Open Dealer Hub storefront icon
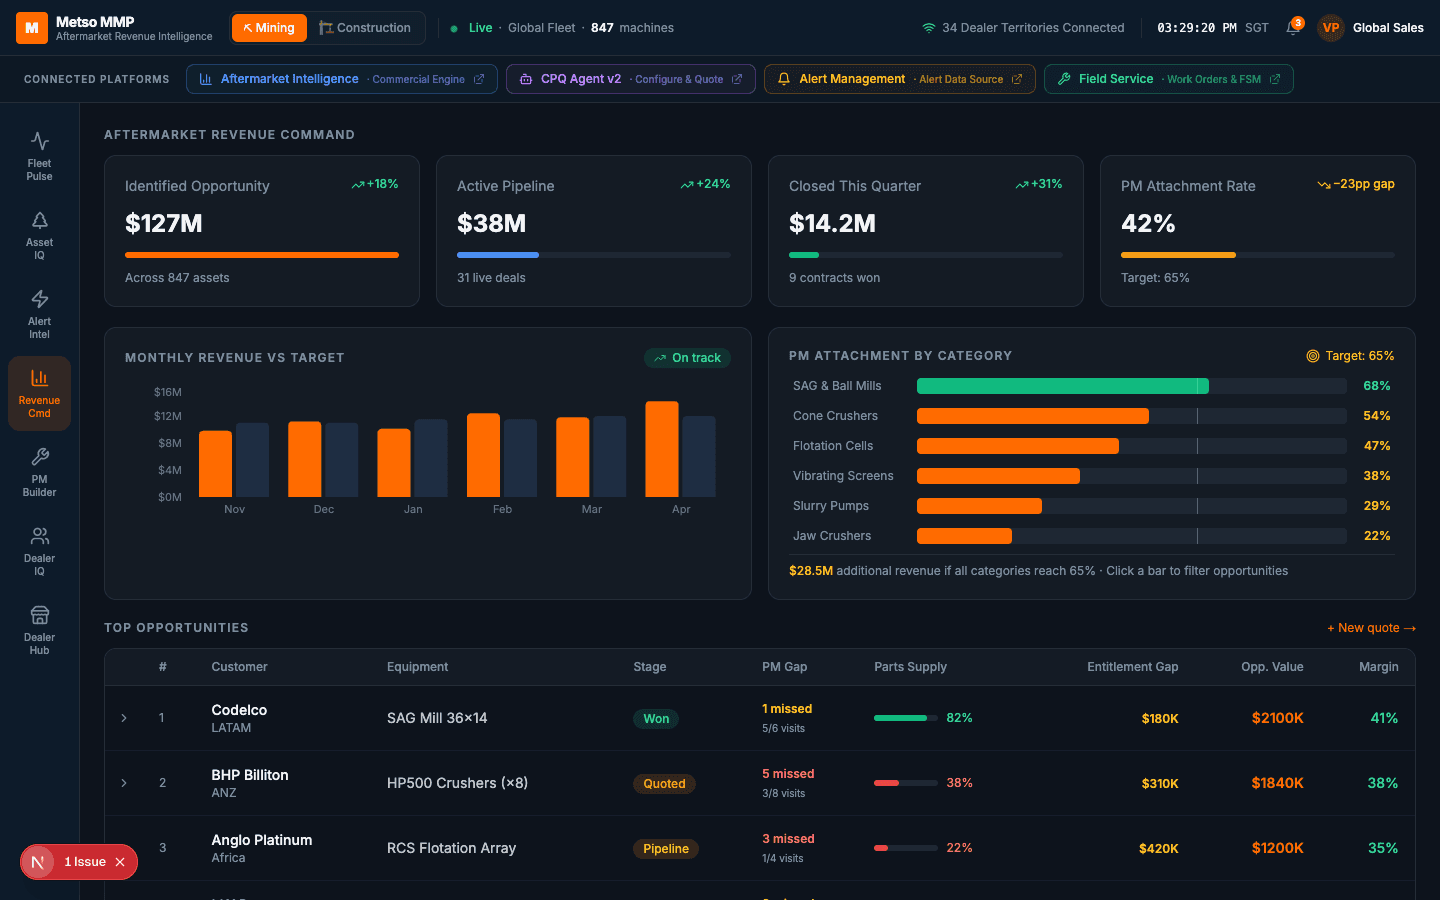The height and width of the screenshot is (900, 1440). click(x=40, y=615)
